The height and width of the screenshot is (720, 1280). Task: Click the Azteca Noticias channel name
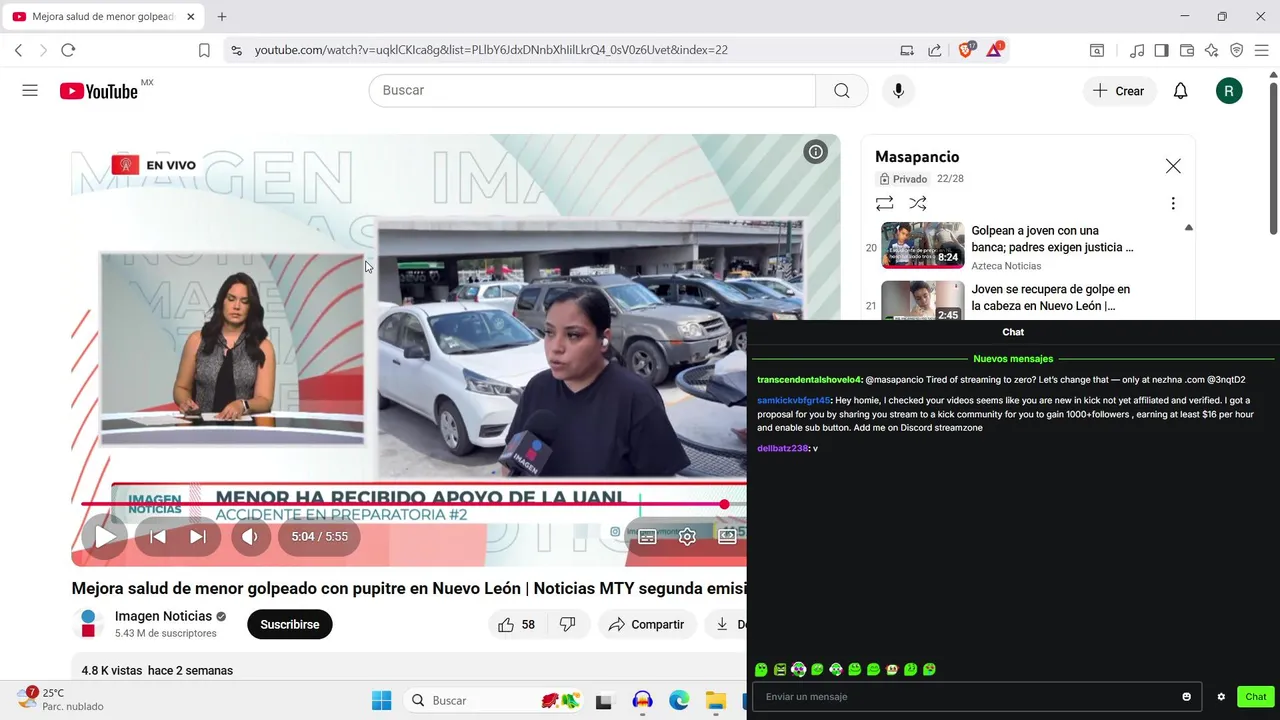click(x=1006, y=266)
